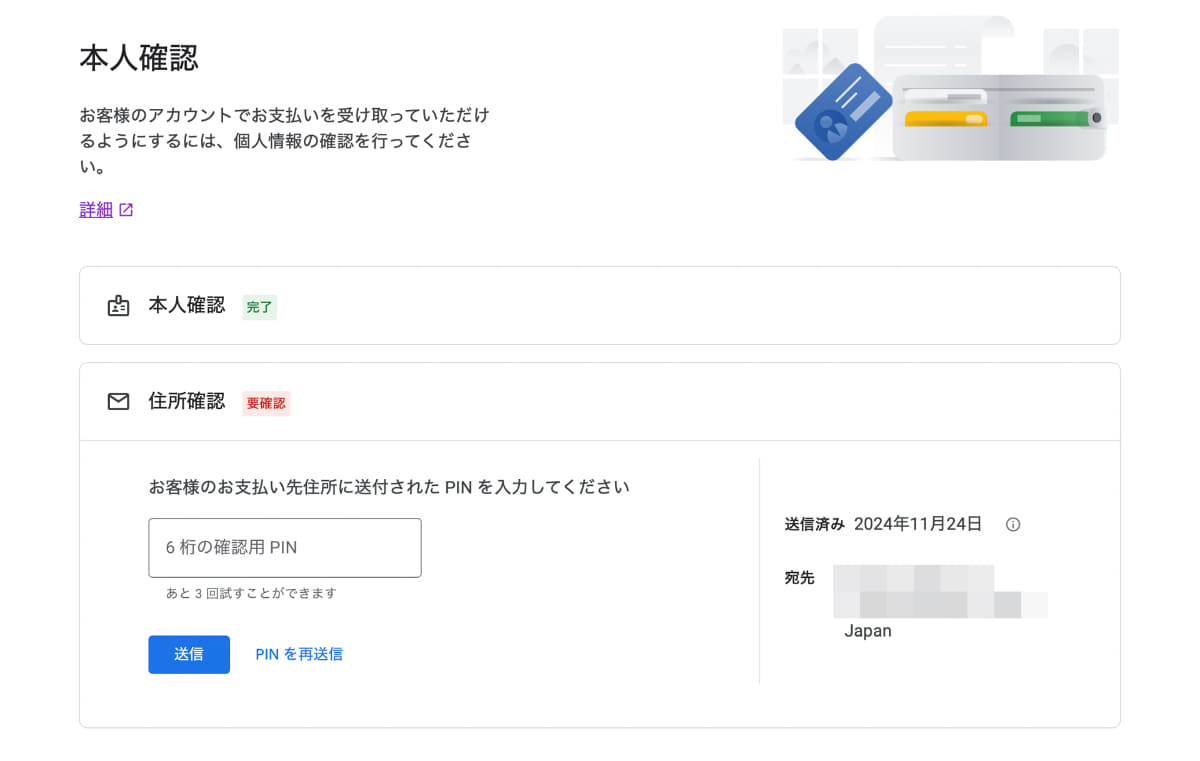Open the 詳細 help link
The width and height of the screenshot is (1200, 761).
coord(94,209)
